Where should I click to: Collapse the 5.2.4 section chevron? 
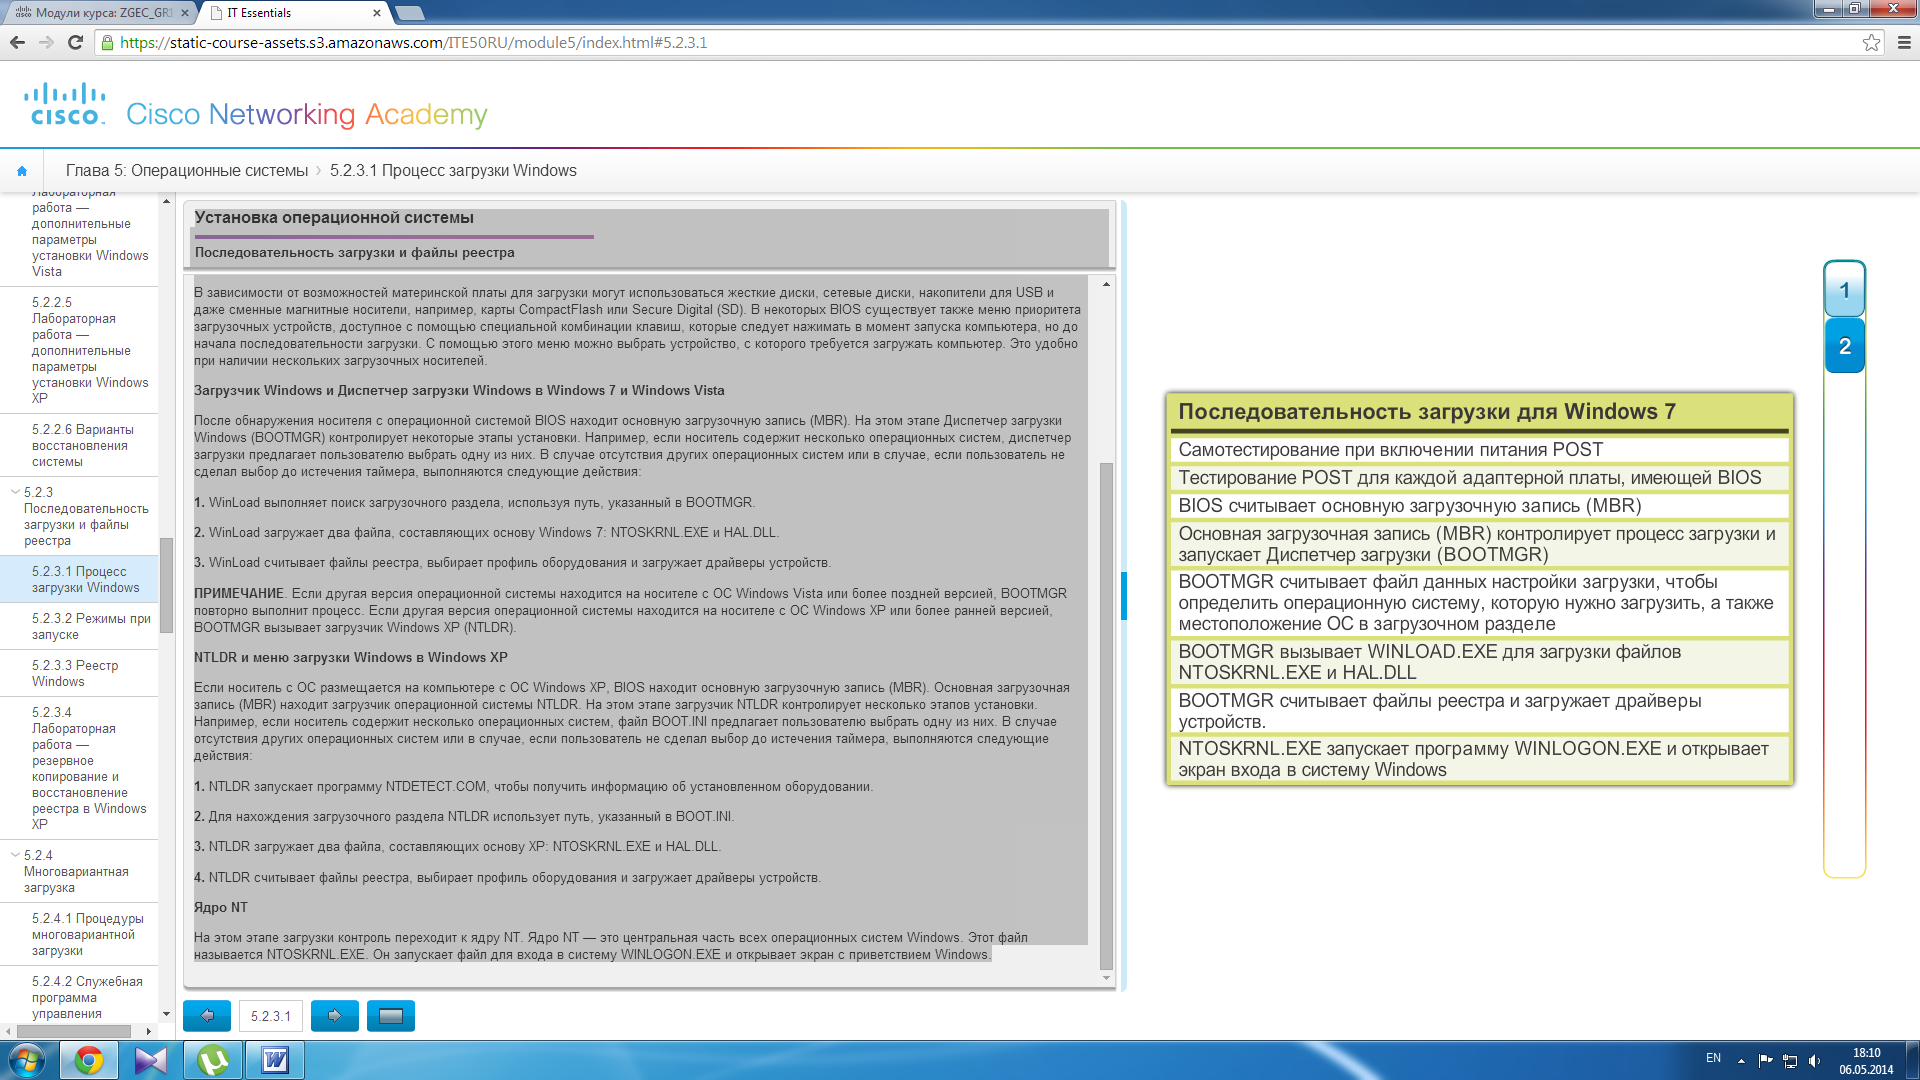point(15,855)
